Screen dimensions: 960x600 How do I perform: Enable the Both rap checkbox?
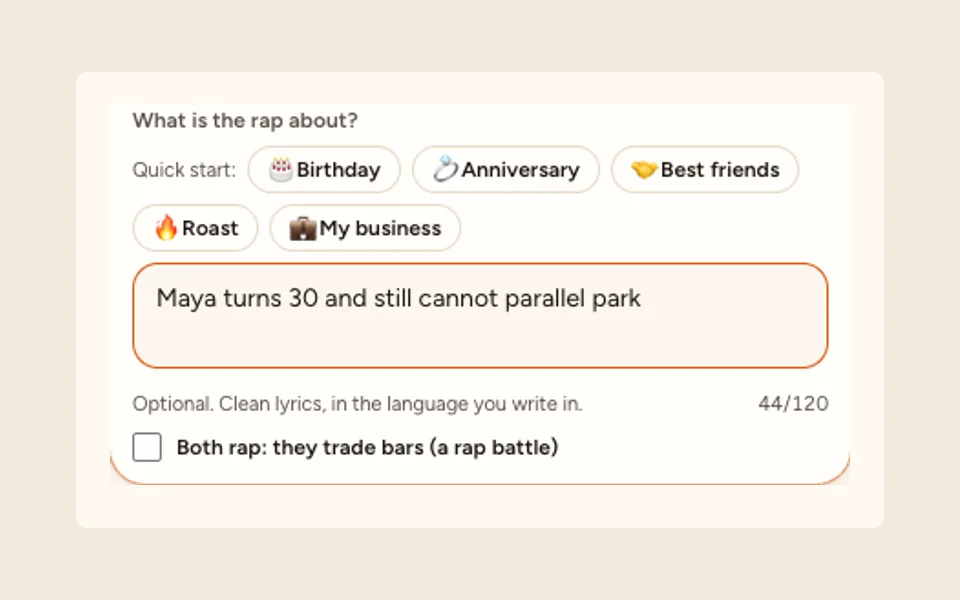[147, 447]
